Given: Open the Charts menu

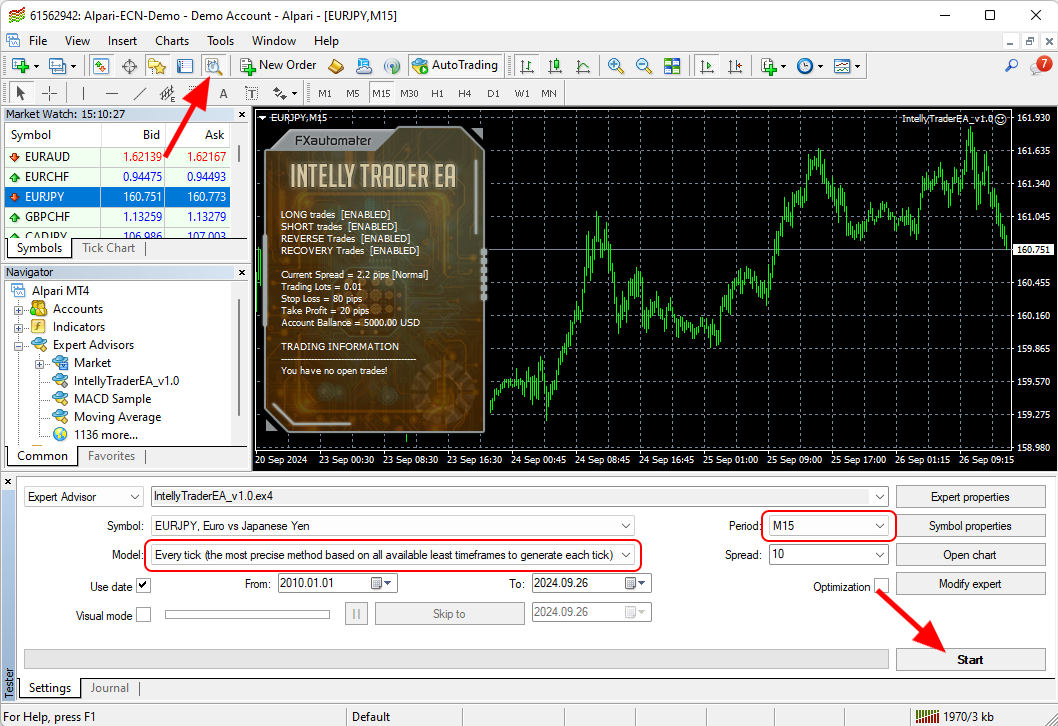Looking at the screenshot, I should point(172,40).
